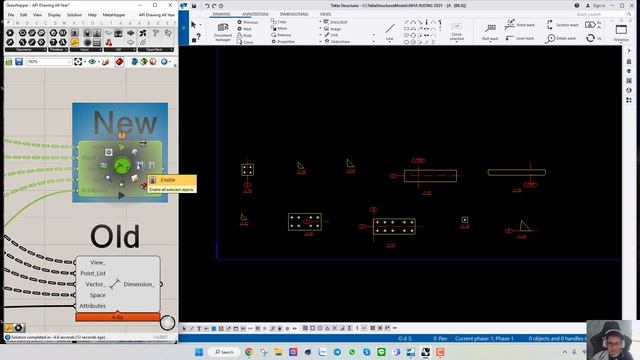Click the Clone selected button in Tekla ribbon
640x360 pixels.
coord(456,31)
